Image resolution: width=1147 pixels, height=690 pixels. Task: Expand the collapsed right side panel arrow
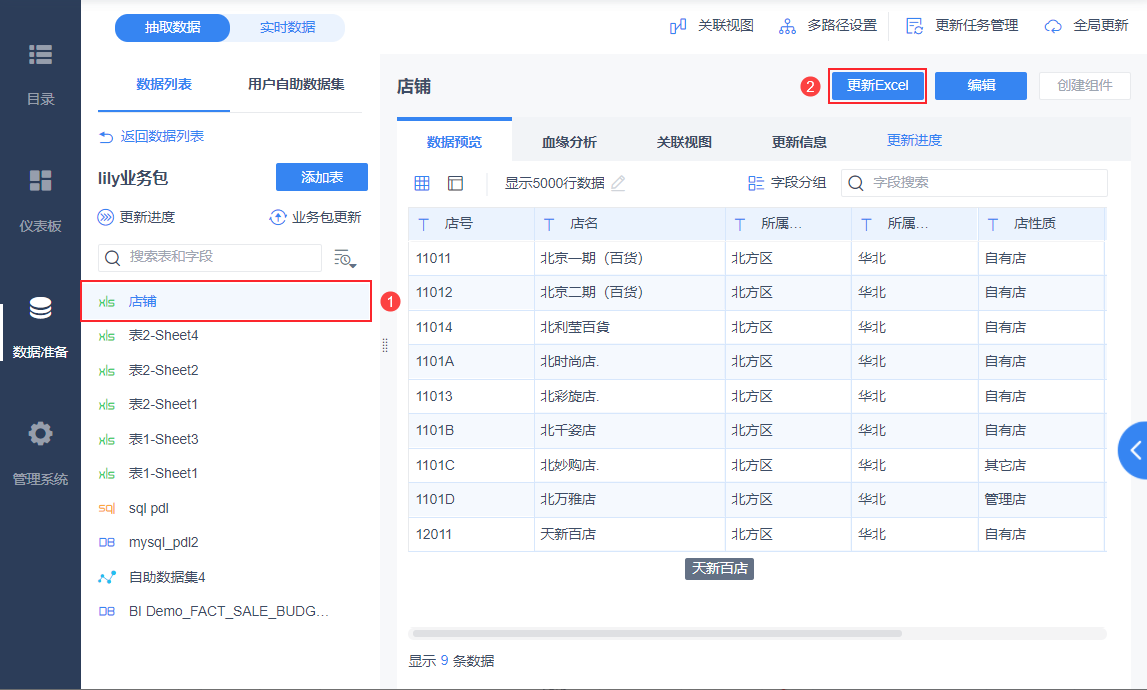(1133, 450)
